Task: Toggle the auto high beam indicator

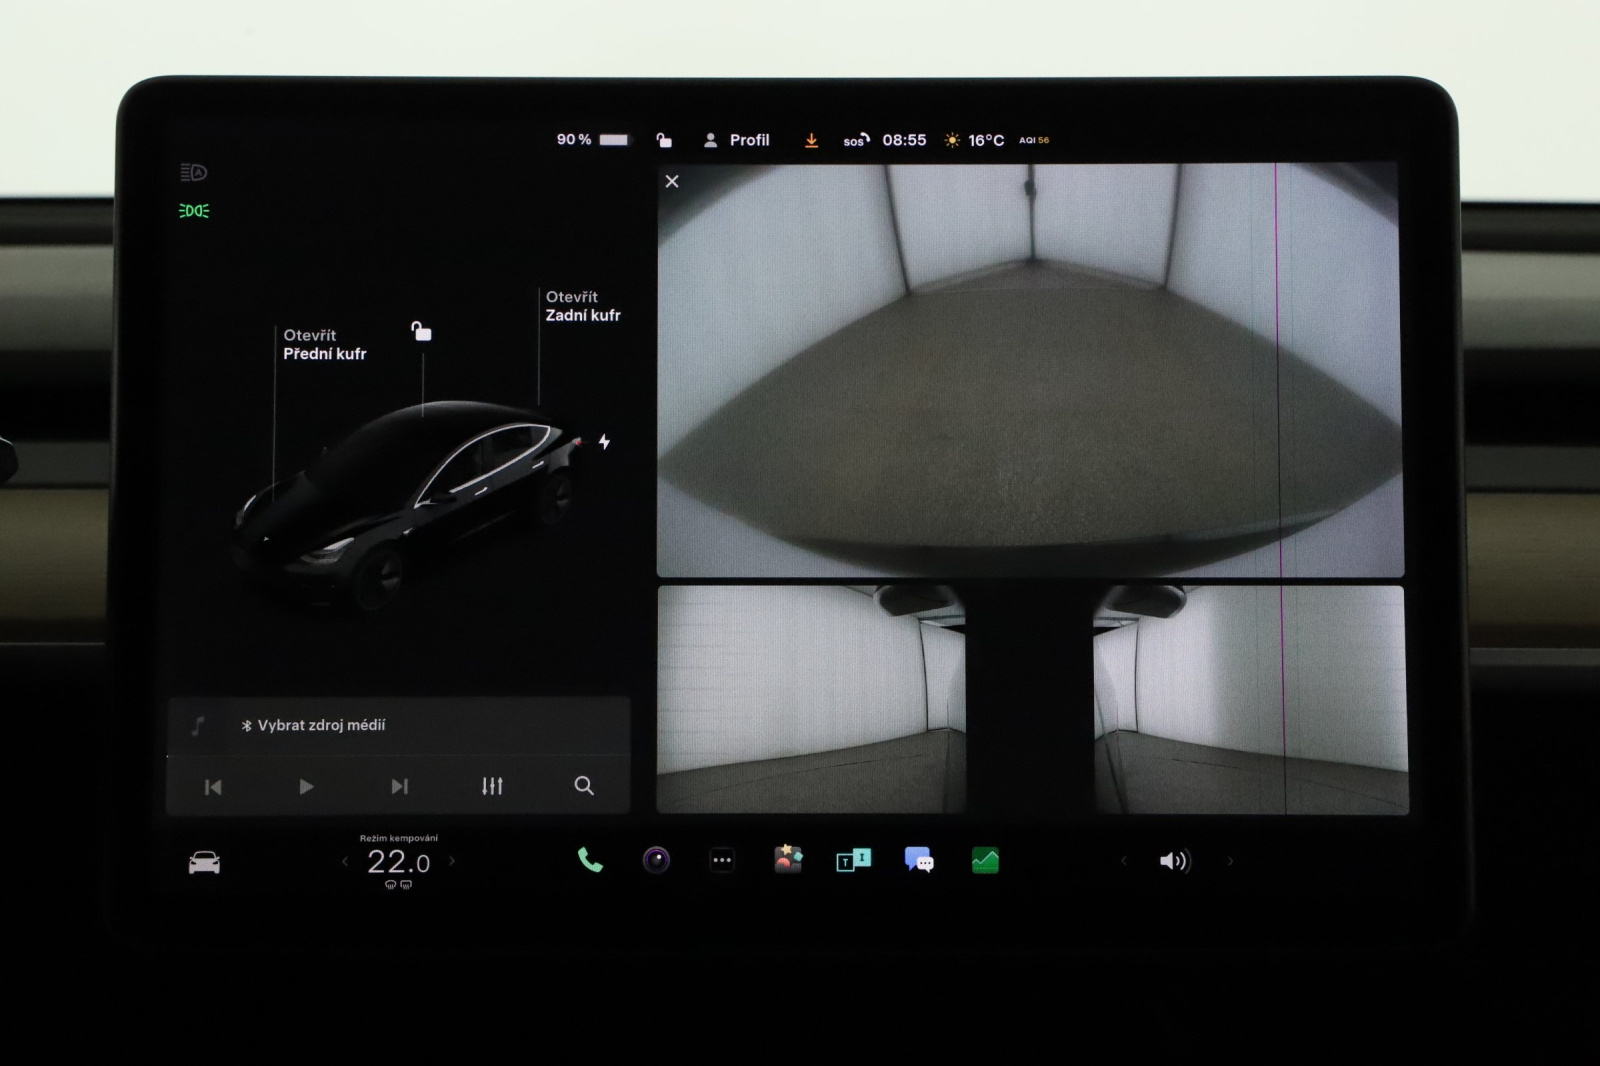Action: [x=193, y=173]
